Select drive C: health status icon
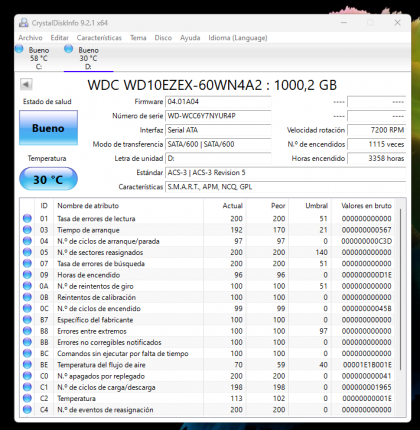The width and height of the screenshot is (420, 430). tap(19, 49)
